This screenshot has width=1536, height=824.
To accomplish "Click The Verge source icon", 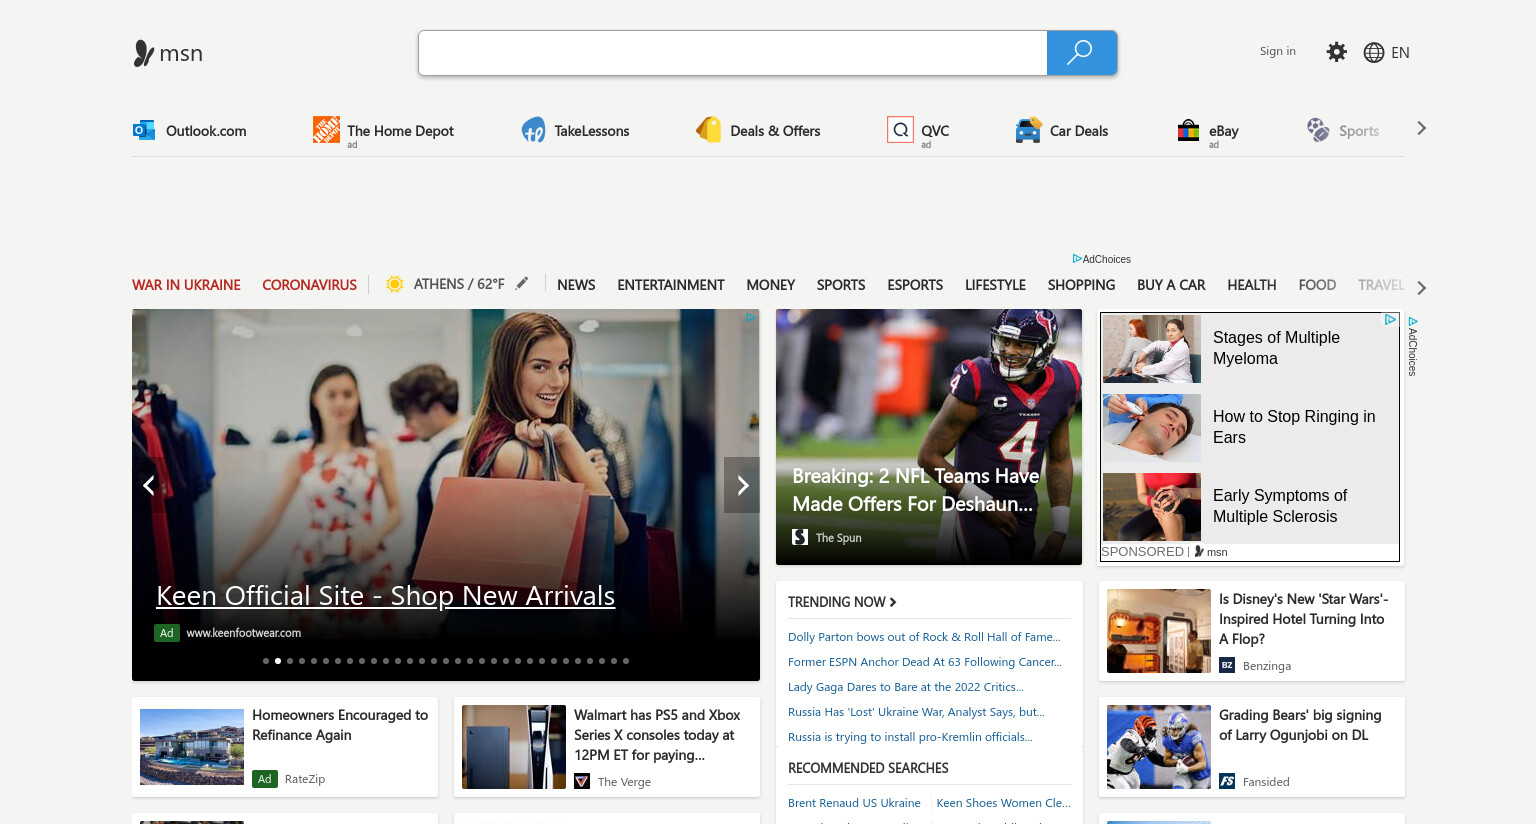I will [582, 781].
